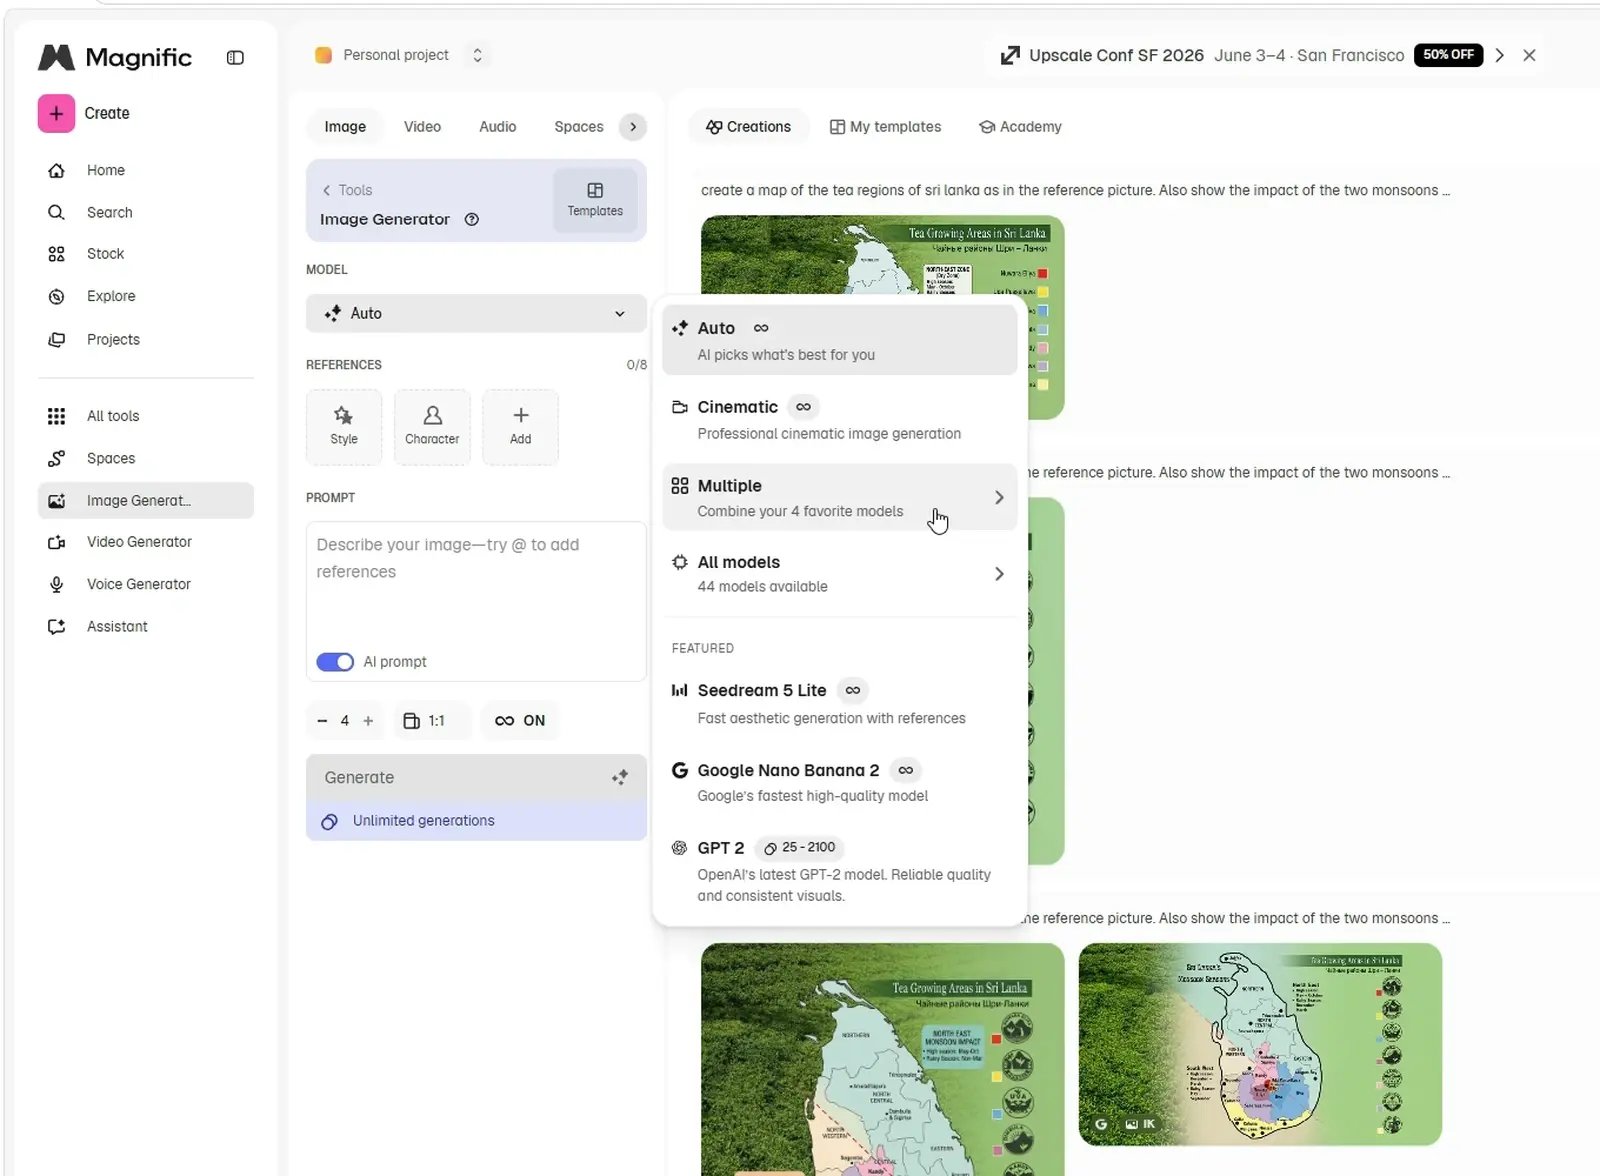
Task: Open Assistant in the sidebar
Action: coord(117,626)
